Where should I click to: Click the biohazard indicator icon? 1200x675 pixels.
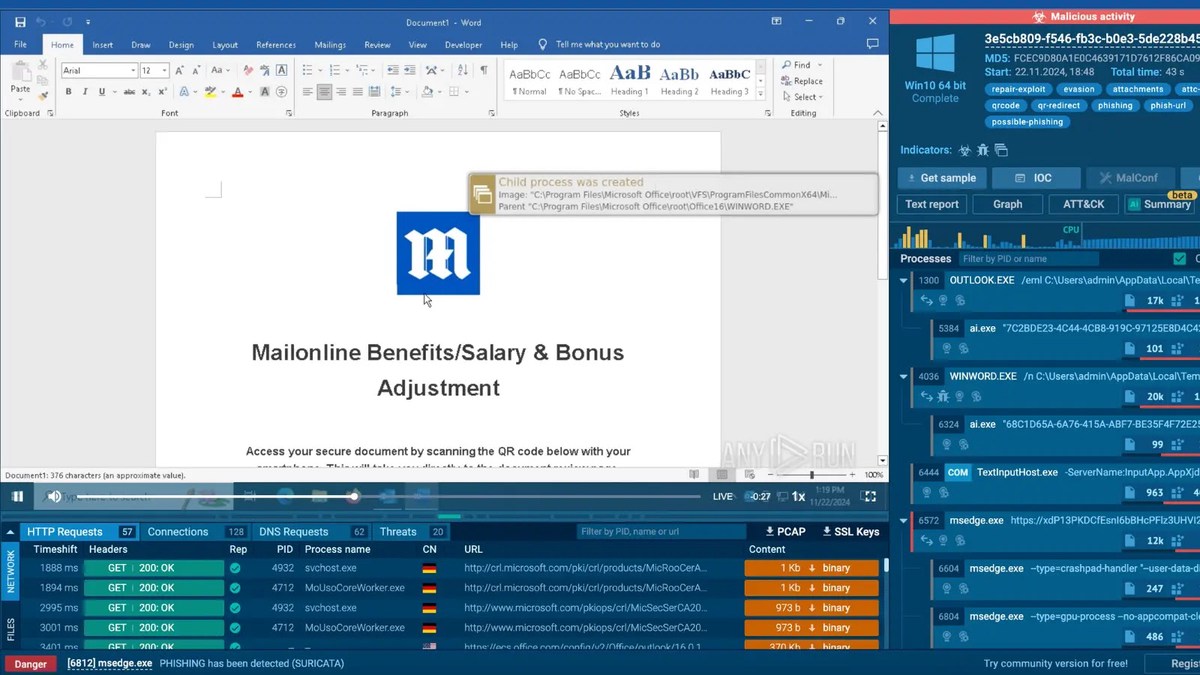coord(964,150)
